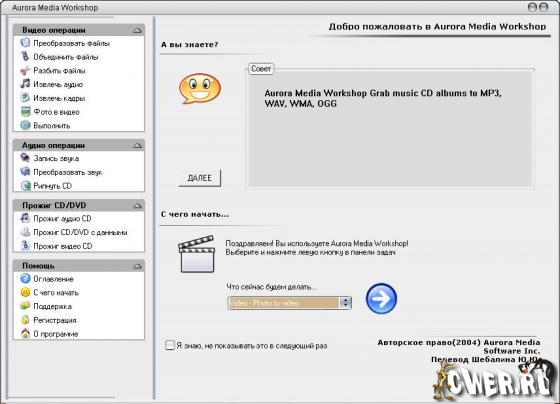Click the disc icon for Рипнуть CD
Image resolution: width=560 pixels, height=404 pixels.
(25, 185)
